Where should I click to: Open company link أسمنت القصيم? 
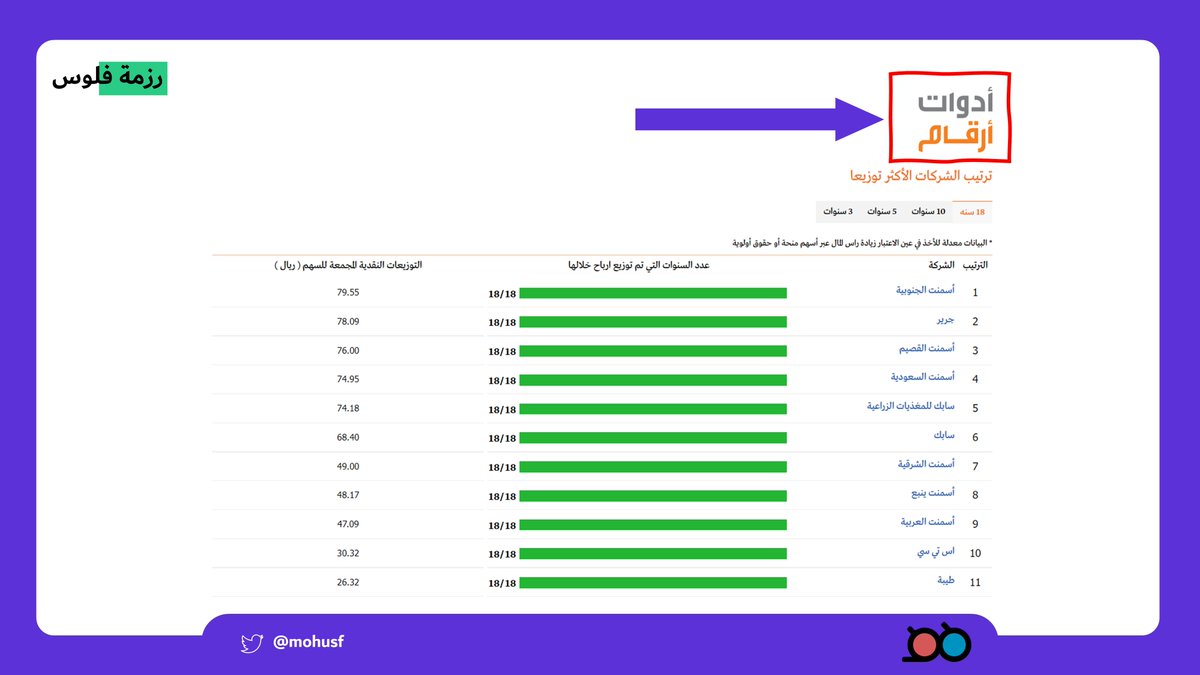coord(926,348)
